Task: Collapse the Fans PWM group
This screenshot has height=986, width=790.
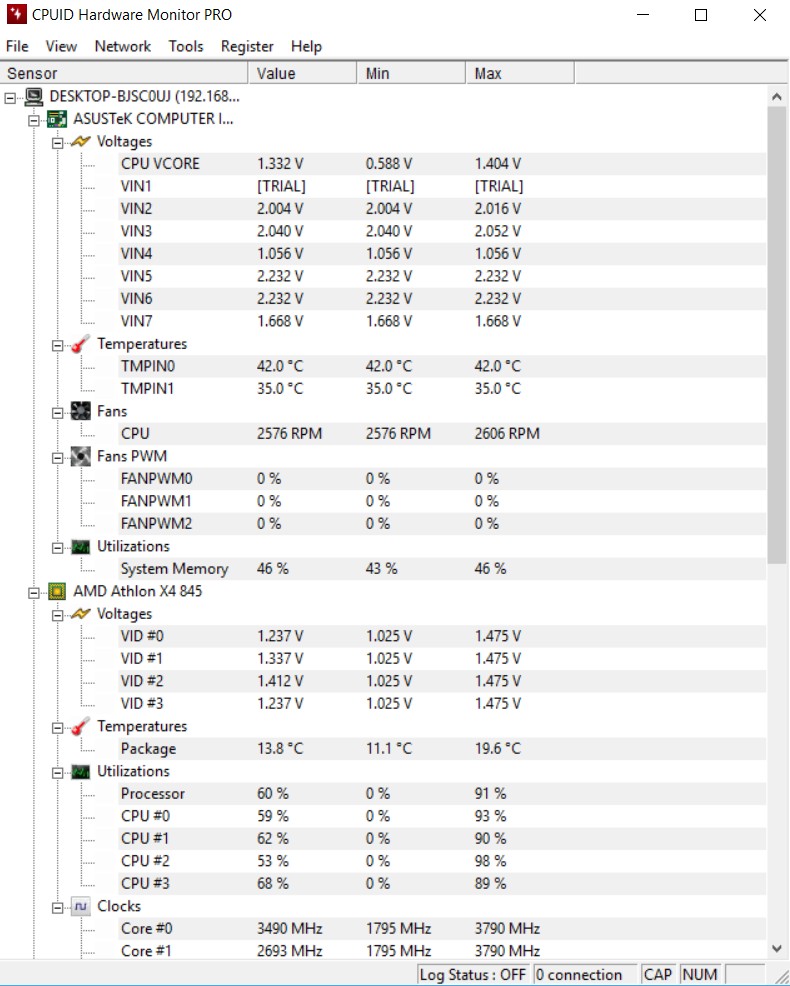Action: coord(58,456)
